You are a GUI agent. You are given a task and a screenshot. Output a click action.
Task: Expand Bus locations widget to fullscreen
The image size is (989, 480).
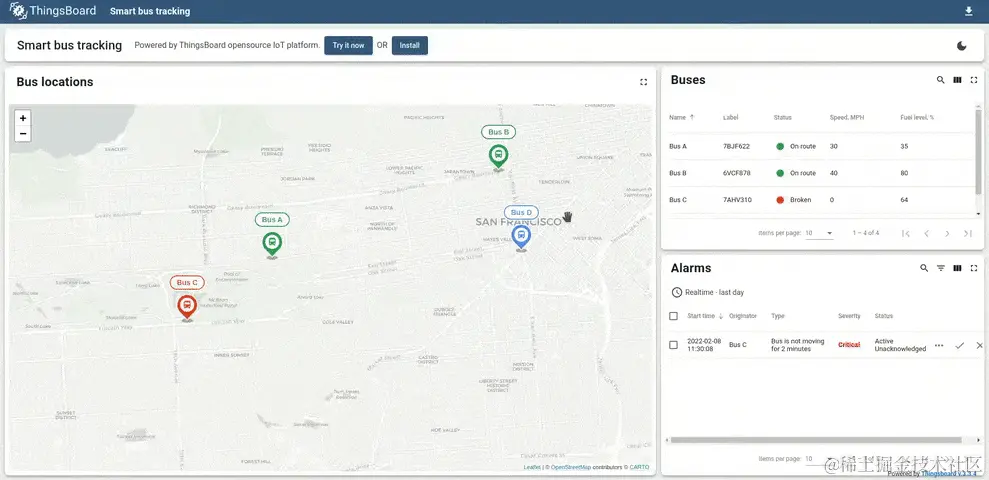tap(643, 82)
